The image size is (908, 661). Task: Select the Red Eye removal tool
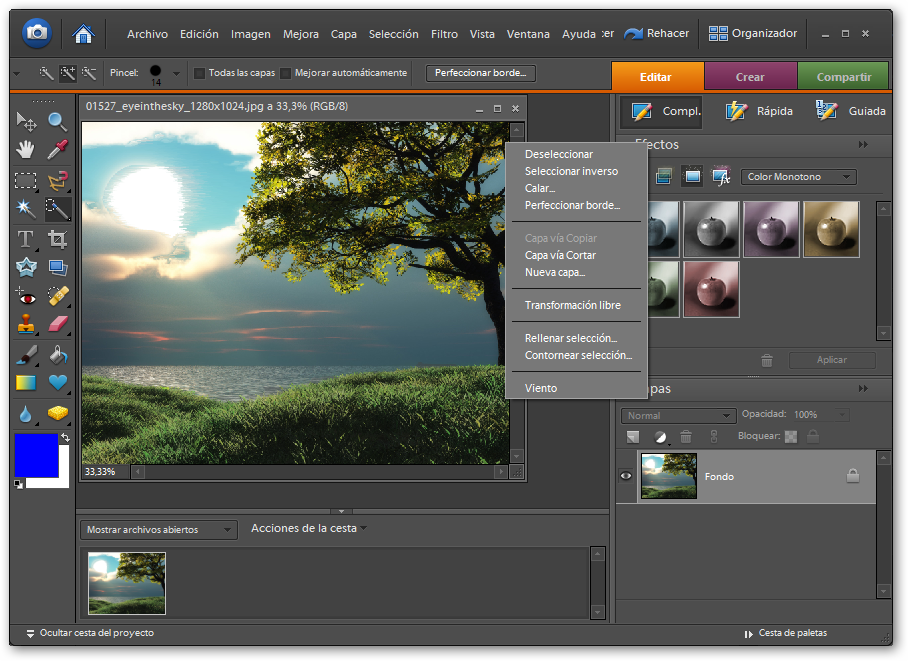click(26, 296)
